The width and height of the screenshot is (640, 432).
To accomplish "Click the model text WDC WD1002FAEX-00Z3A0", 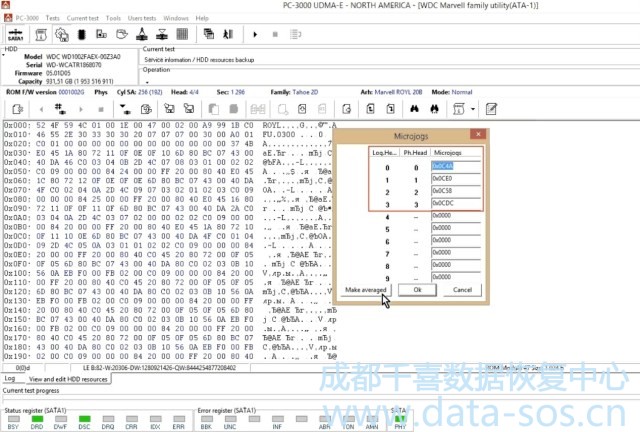I will [83, 56].
